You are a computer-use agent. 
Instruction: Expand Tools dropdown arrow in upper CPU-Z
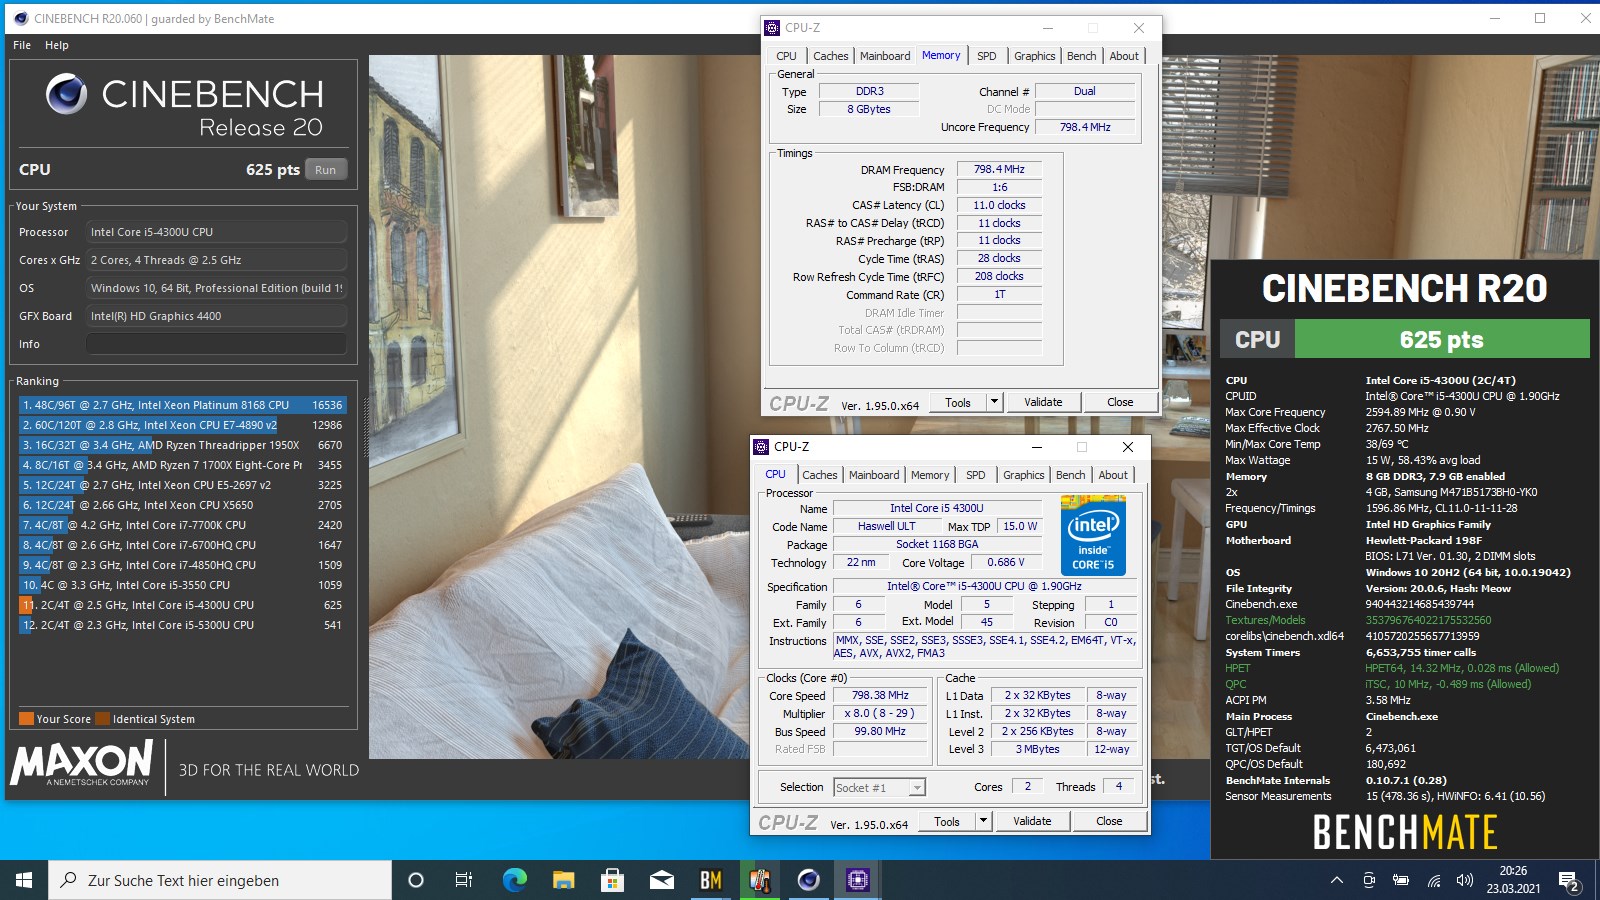click(994, 402)
